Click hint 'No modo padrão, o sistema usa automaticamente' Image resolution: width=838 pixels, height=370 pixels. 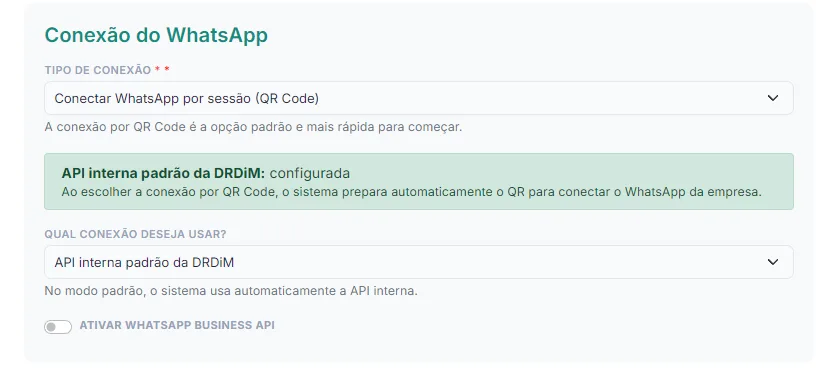pos(230,291)
